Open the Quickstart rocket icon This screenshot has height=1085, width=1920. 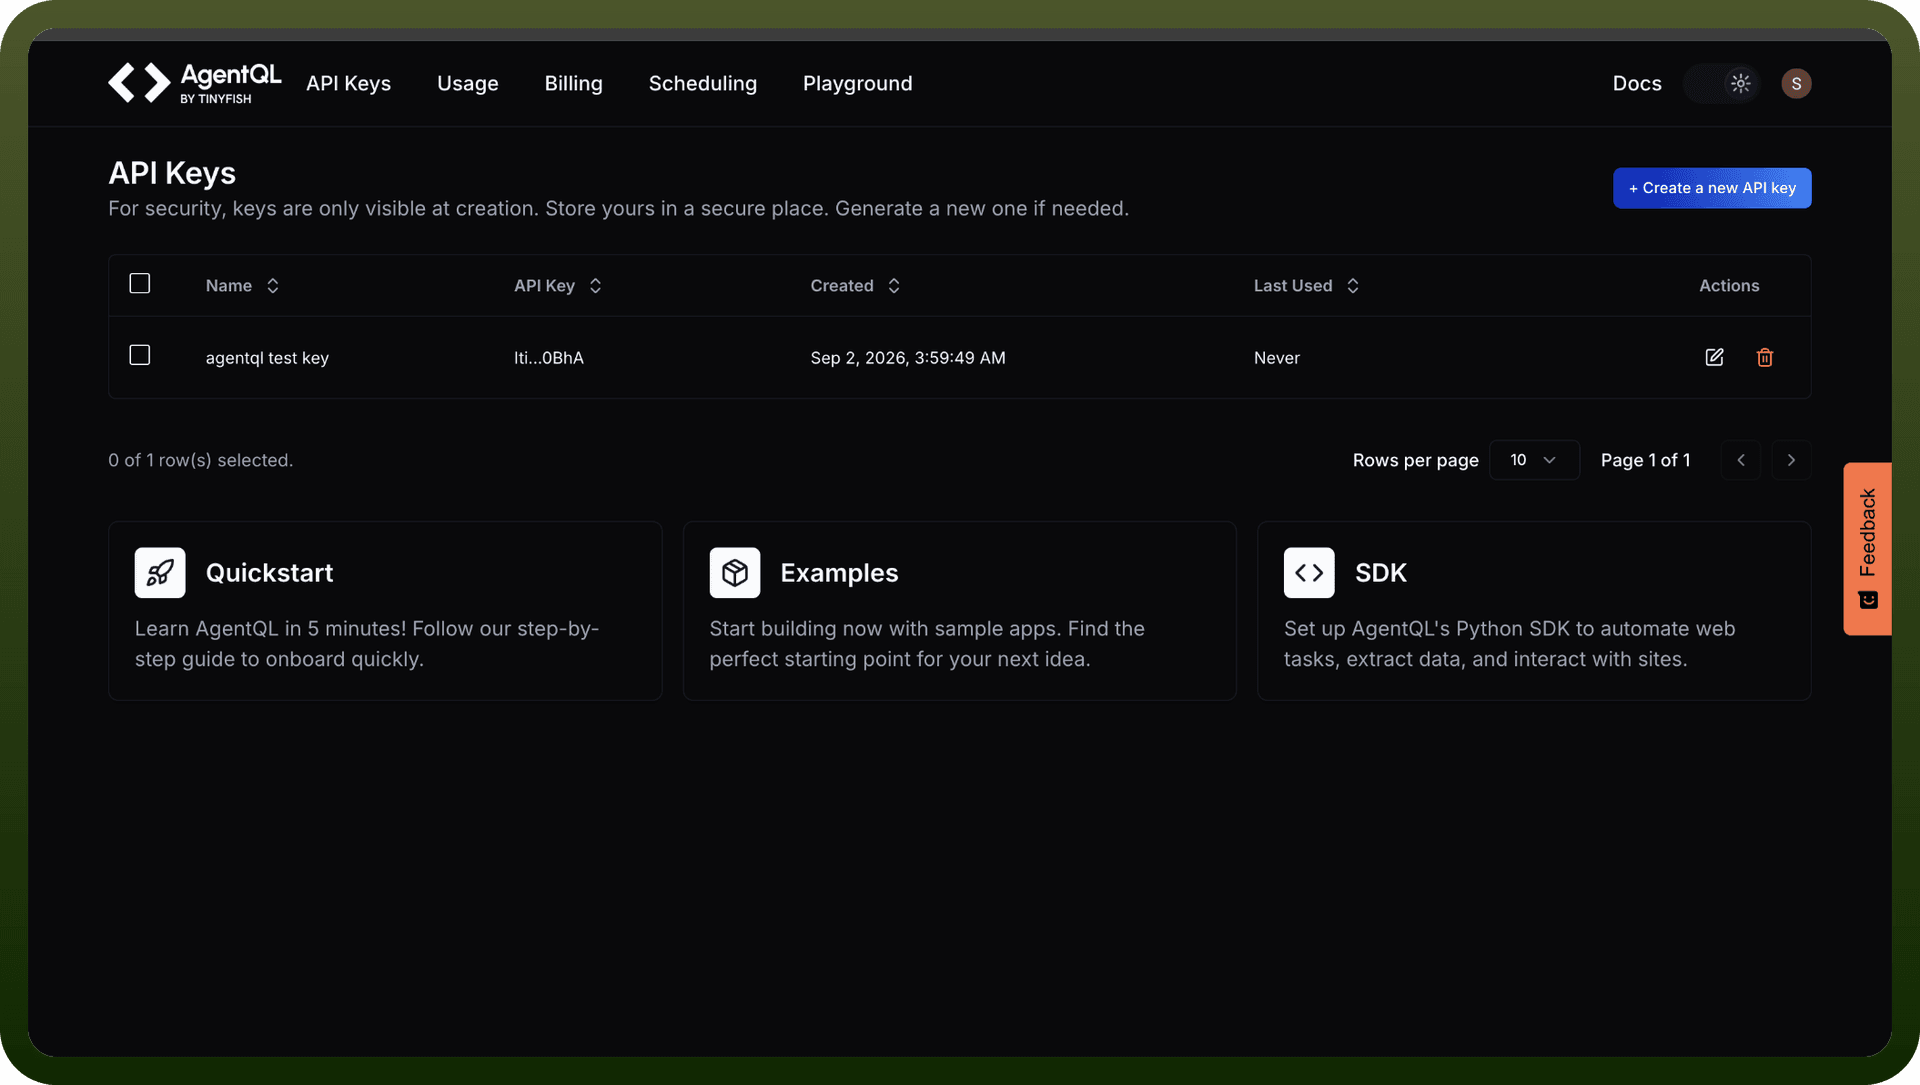coord(160,572)
